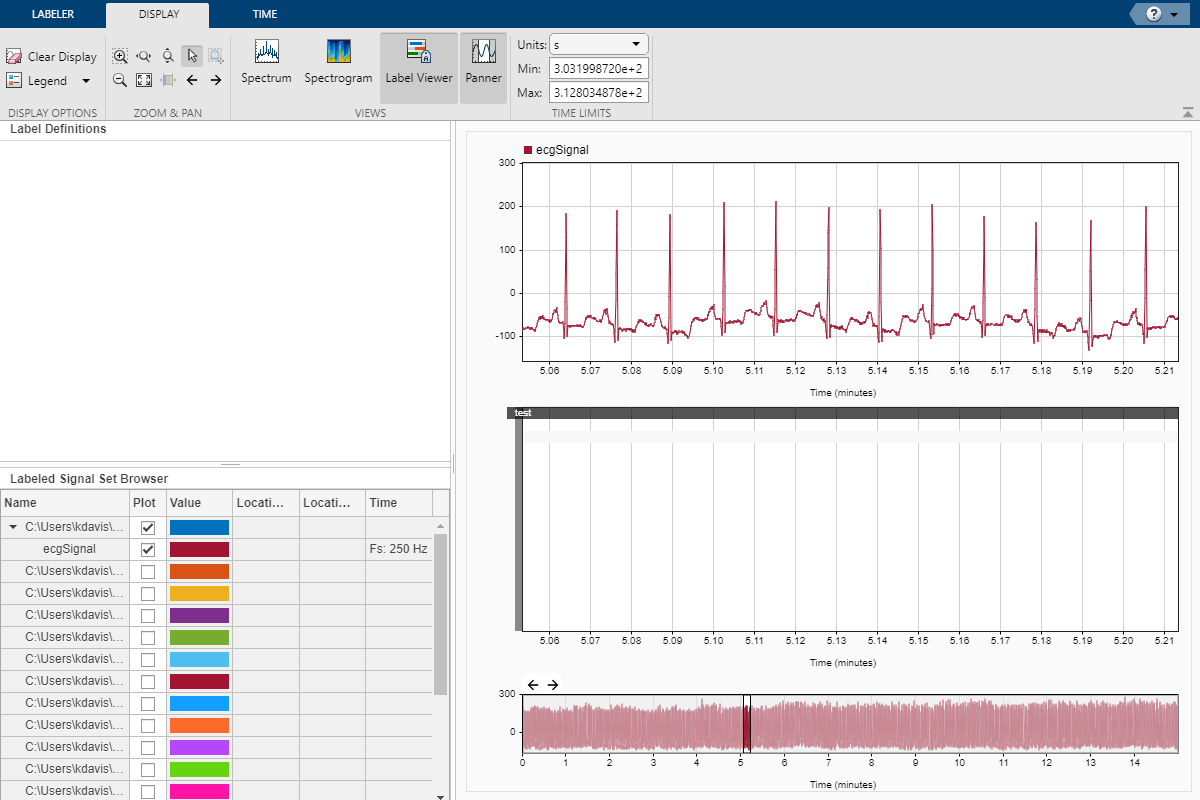Image resolution: width=1200 pixels, height=800 pixels.
Task: Toggle the Label Viewer
Action: 419,61
